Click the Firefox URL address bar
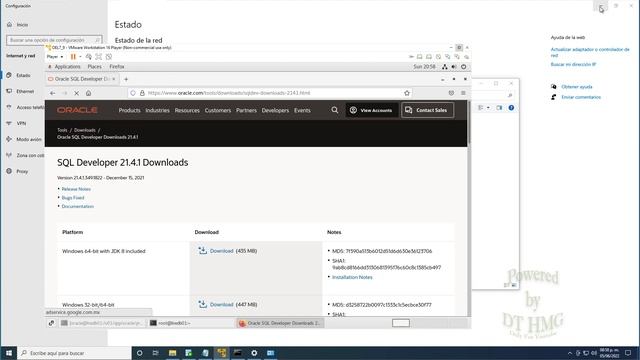This screenshot has height=360, width=640. [269, 93]
